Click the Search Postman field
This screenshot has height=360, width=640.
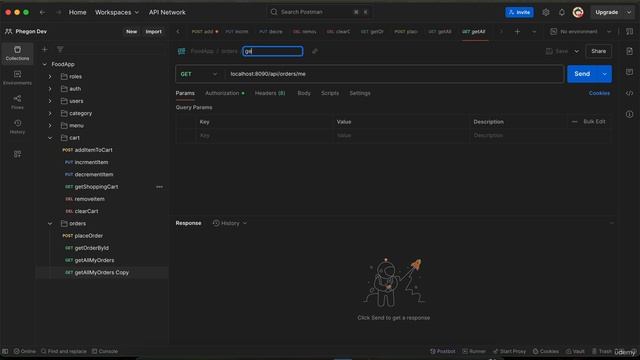[319, 12]
